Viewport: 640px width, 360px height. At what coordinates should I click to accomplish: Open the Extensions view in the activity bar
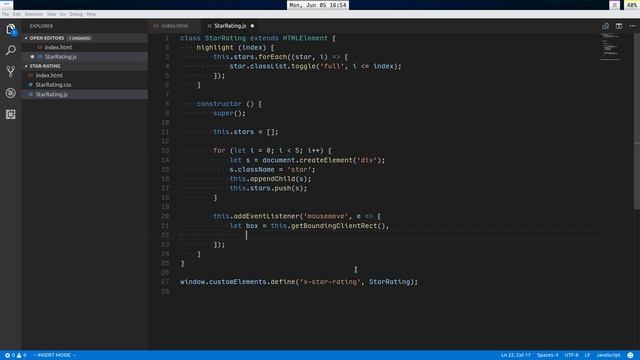tap(11, 114)
